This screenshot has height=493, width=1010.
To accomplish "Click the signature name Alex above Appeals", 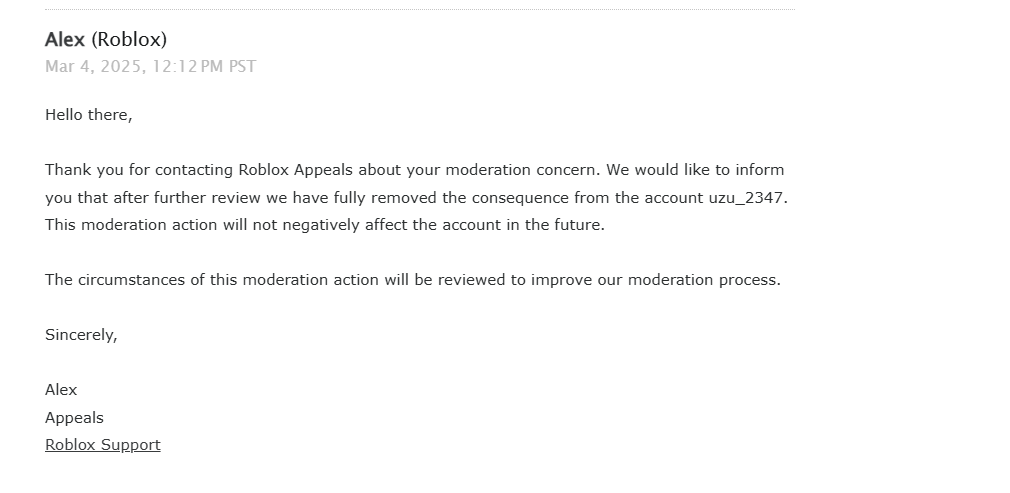I will point(61,390).
